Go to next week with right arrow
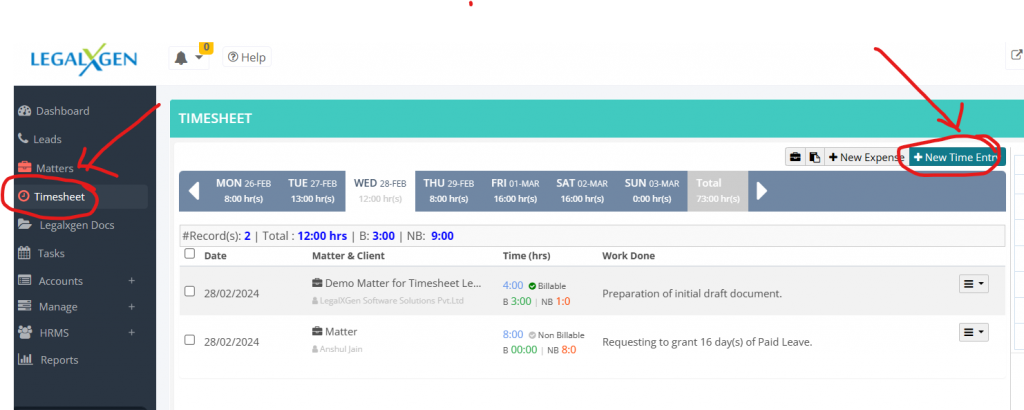Image resolution: width=1024 pixels, height=410 pixels. coord(762,190)
